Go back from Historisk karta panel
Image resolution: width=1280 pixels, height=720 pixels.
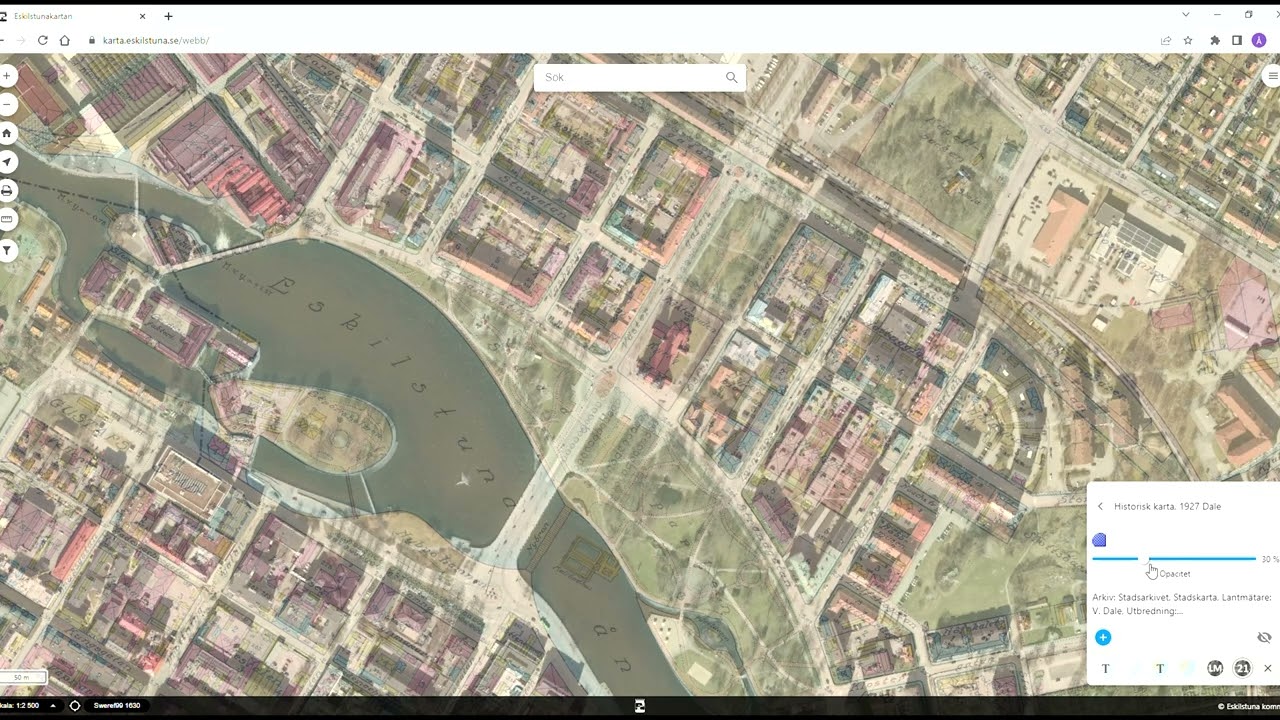click(1101, 507)
